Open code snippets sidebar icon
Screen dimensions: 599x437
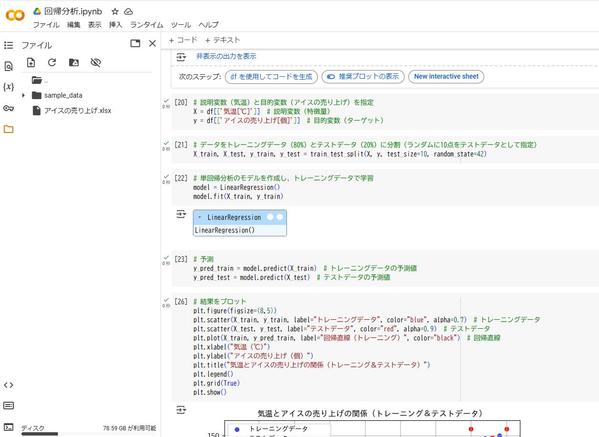pyautogui.click(x=8, y=385)
